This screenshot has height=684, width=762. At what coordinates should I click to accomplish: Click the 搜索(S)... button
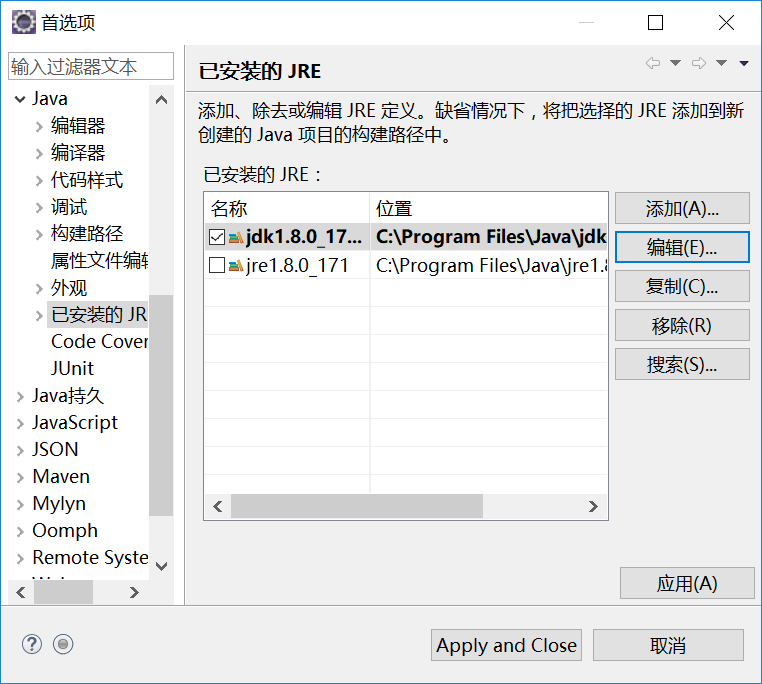point(682,364)
